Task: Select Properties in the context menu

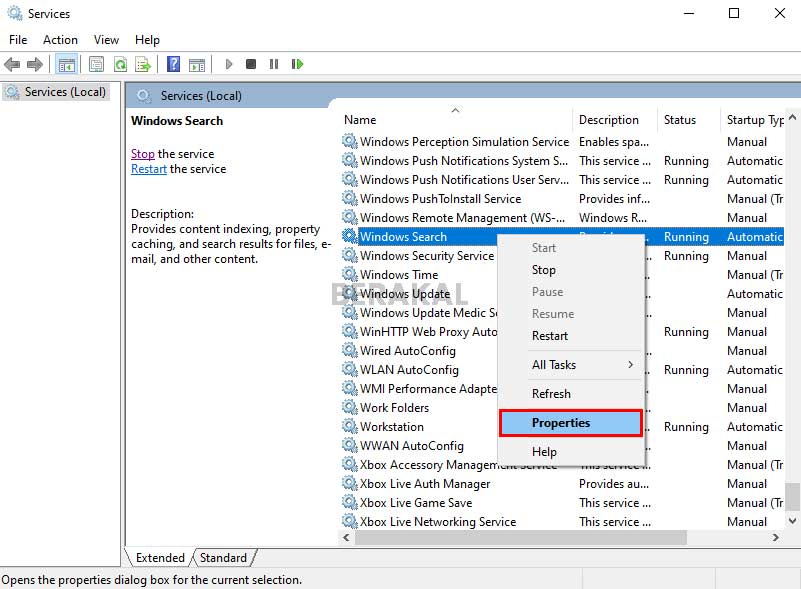Action: point(571,423)
